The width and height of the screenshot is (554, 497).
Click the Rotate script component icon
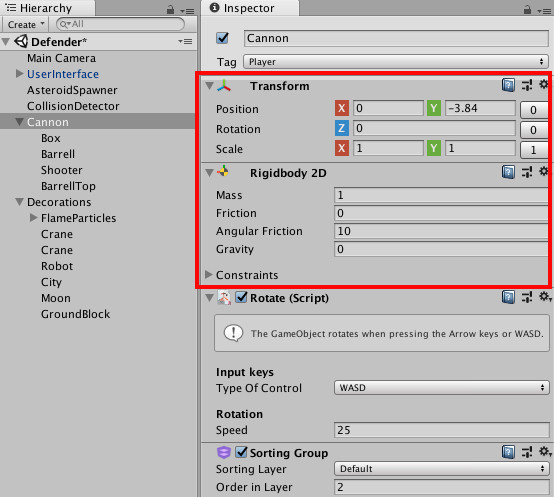(x=224, y=298)
